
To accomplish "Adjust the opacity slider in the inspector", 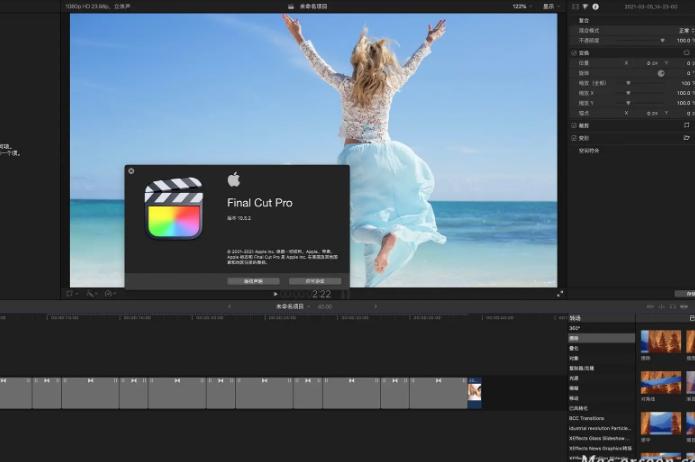I will [662, 41].
